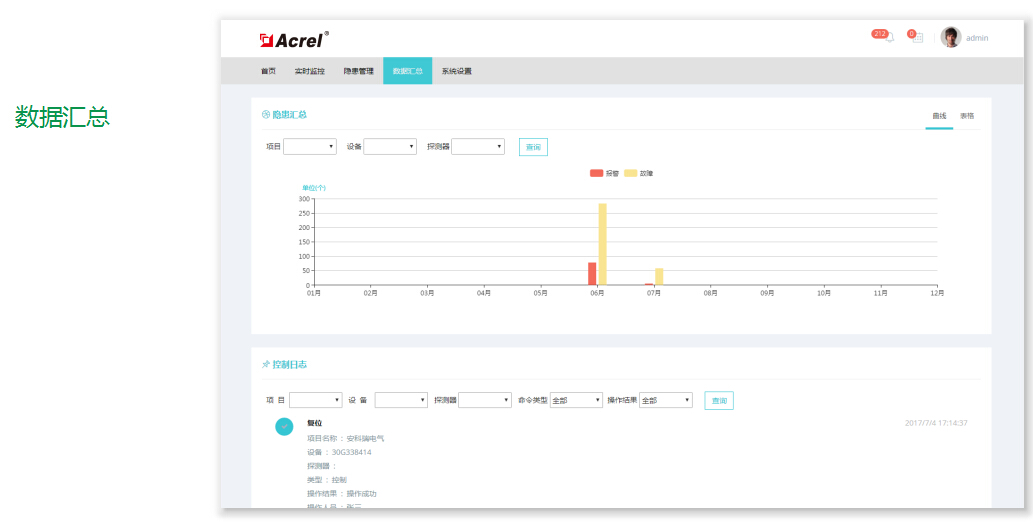Open the 系统设置 menu item
Screen dimensions: 1033x522
tap(456, 71)
